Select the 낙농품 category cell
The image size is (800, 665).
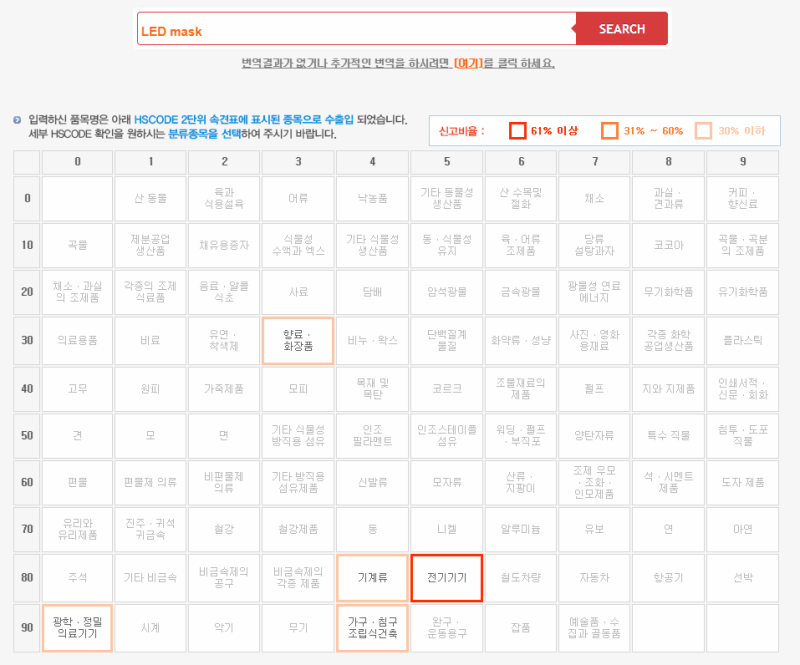coord(372,197)
